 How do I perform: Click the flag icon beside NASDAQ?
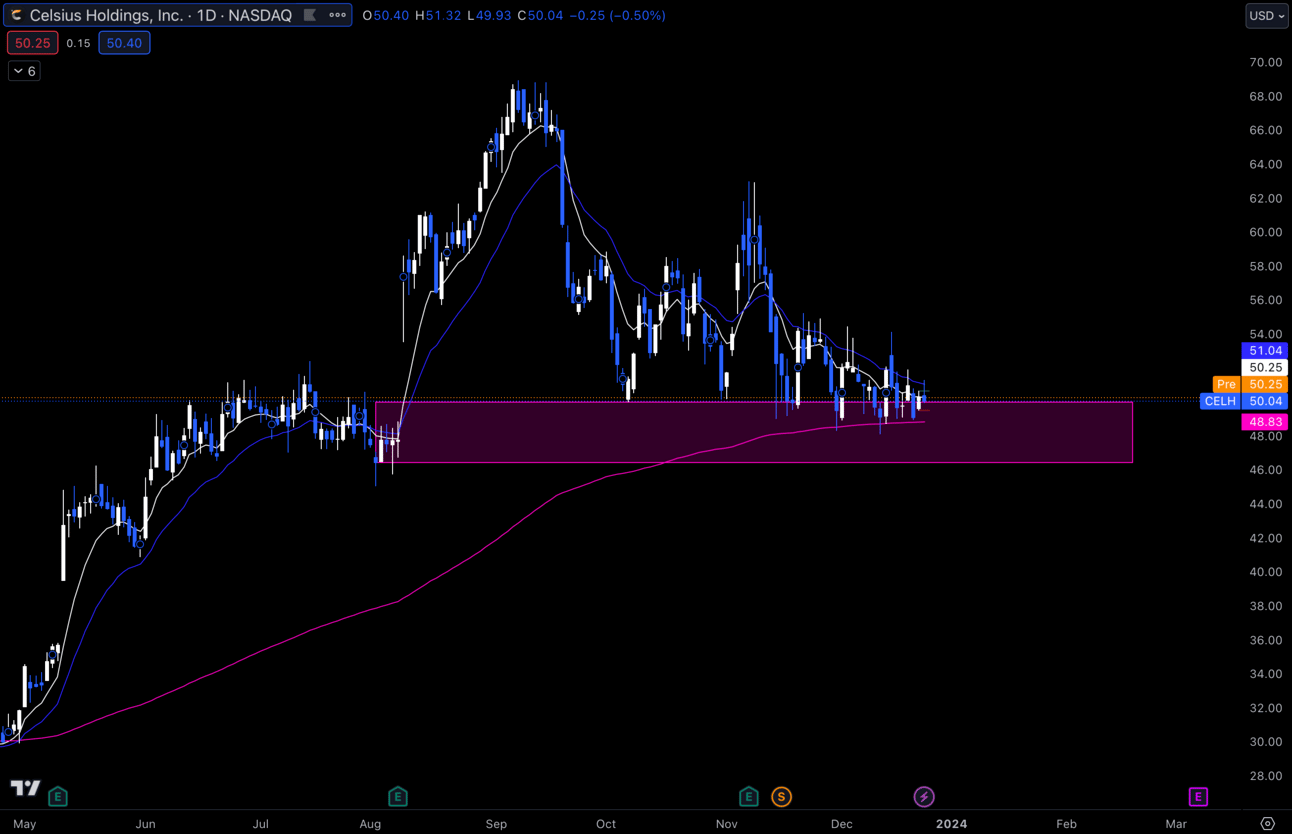point(310,15)
